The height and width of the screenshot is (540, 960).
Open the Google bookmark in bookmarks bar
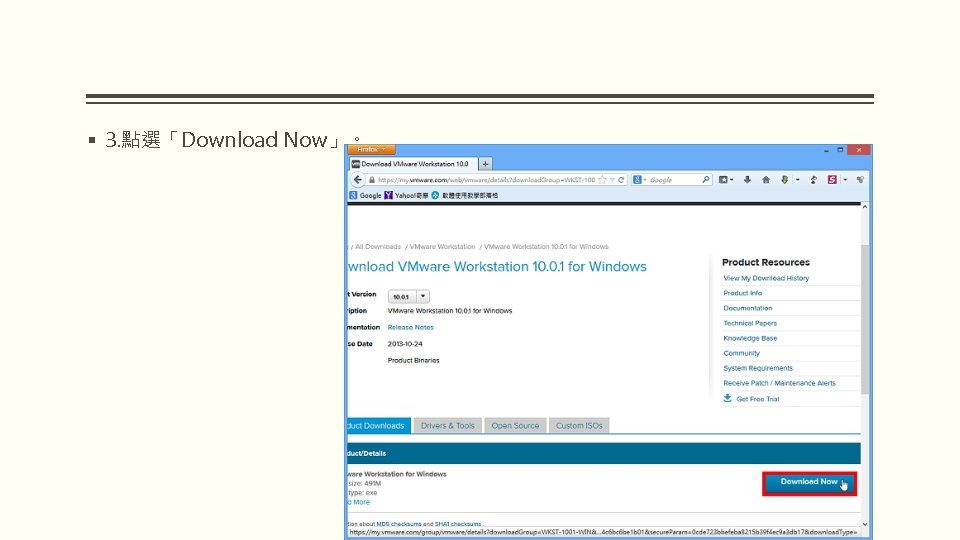coord(365,195)
